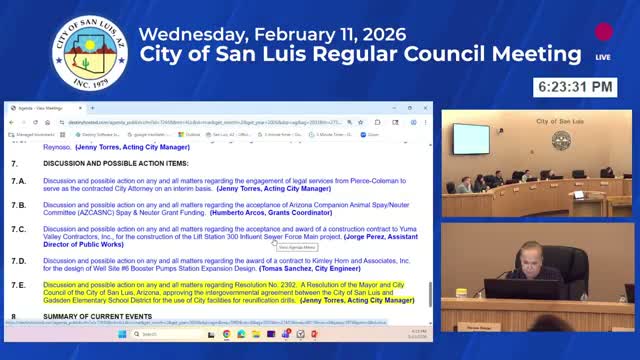The width and height of the screenshot is (640, 360).
Task: Open the Task View taskbar icon
Action: 211,334
